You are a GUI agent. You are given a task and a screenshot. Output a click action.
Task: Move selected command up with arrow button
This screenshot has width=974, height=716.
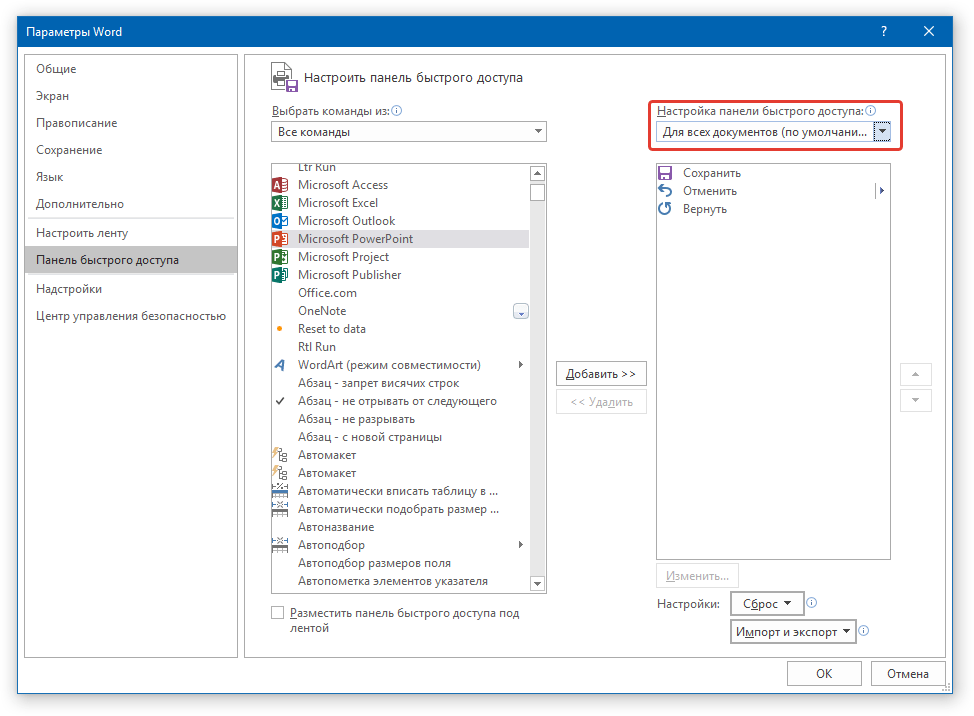tap(916, 374)
